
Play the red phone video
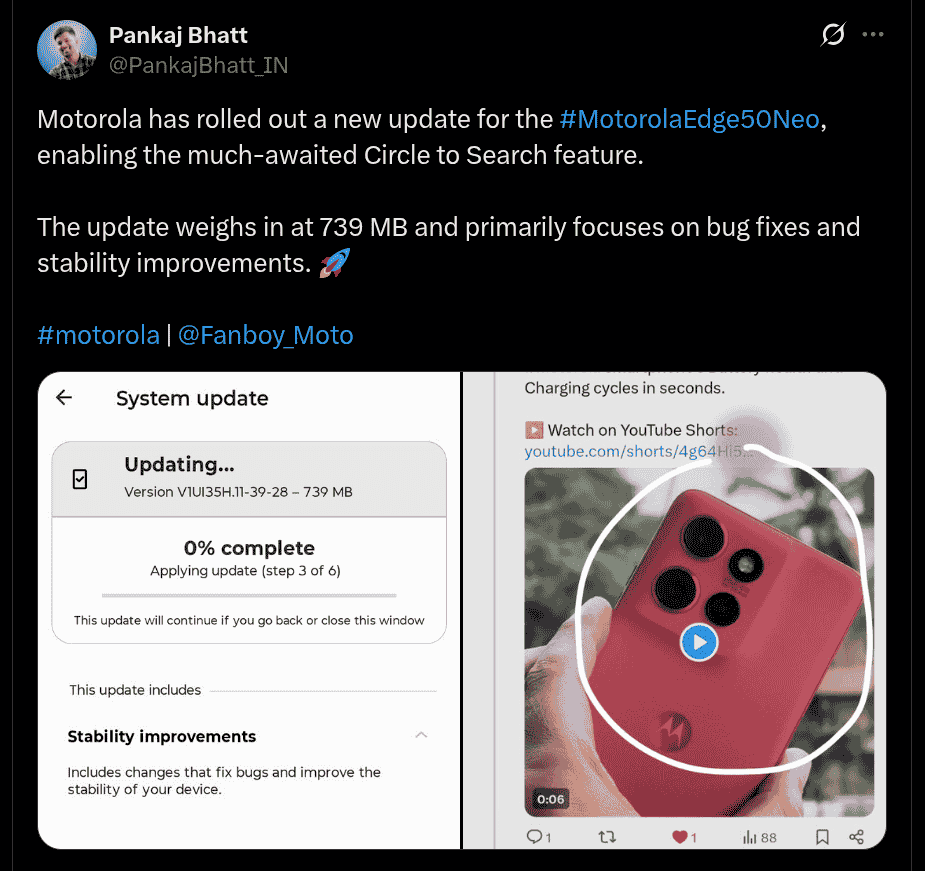coord(699,642)
